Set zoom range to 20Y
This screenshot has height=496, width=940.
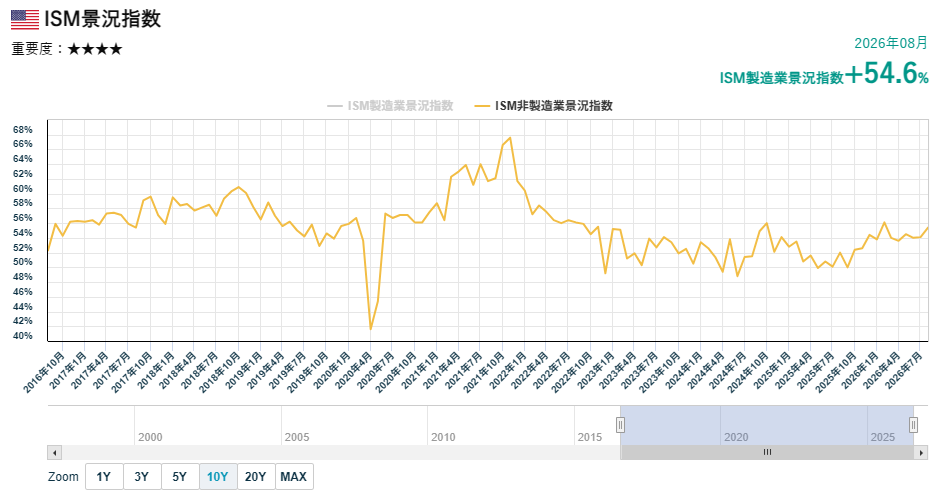point(255,477)
